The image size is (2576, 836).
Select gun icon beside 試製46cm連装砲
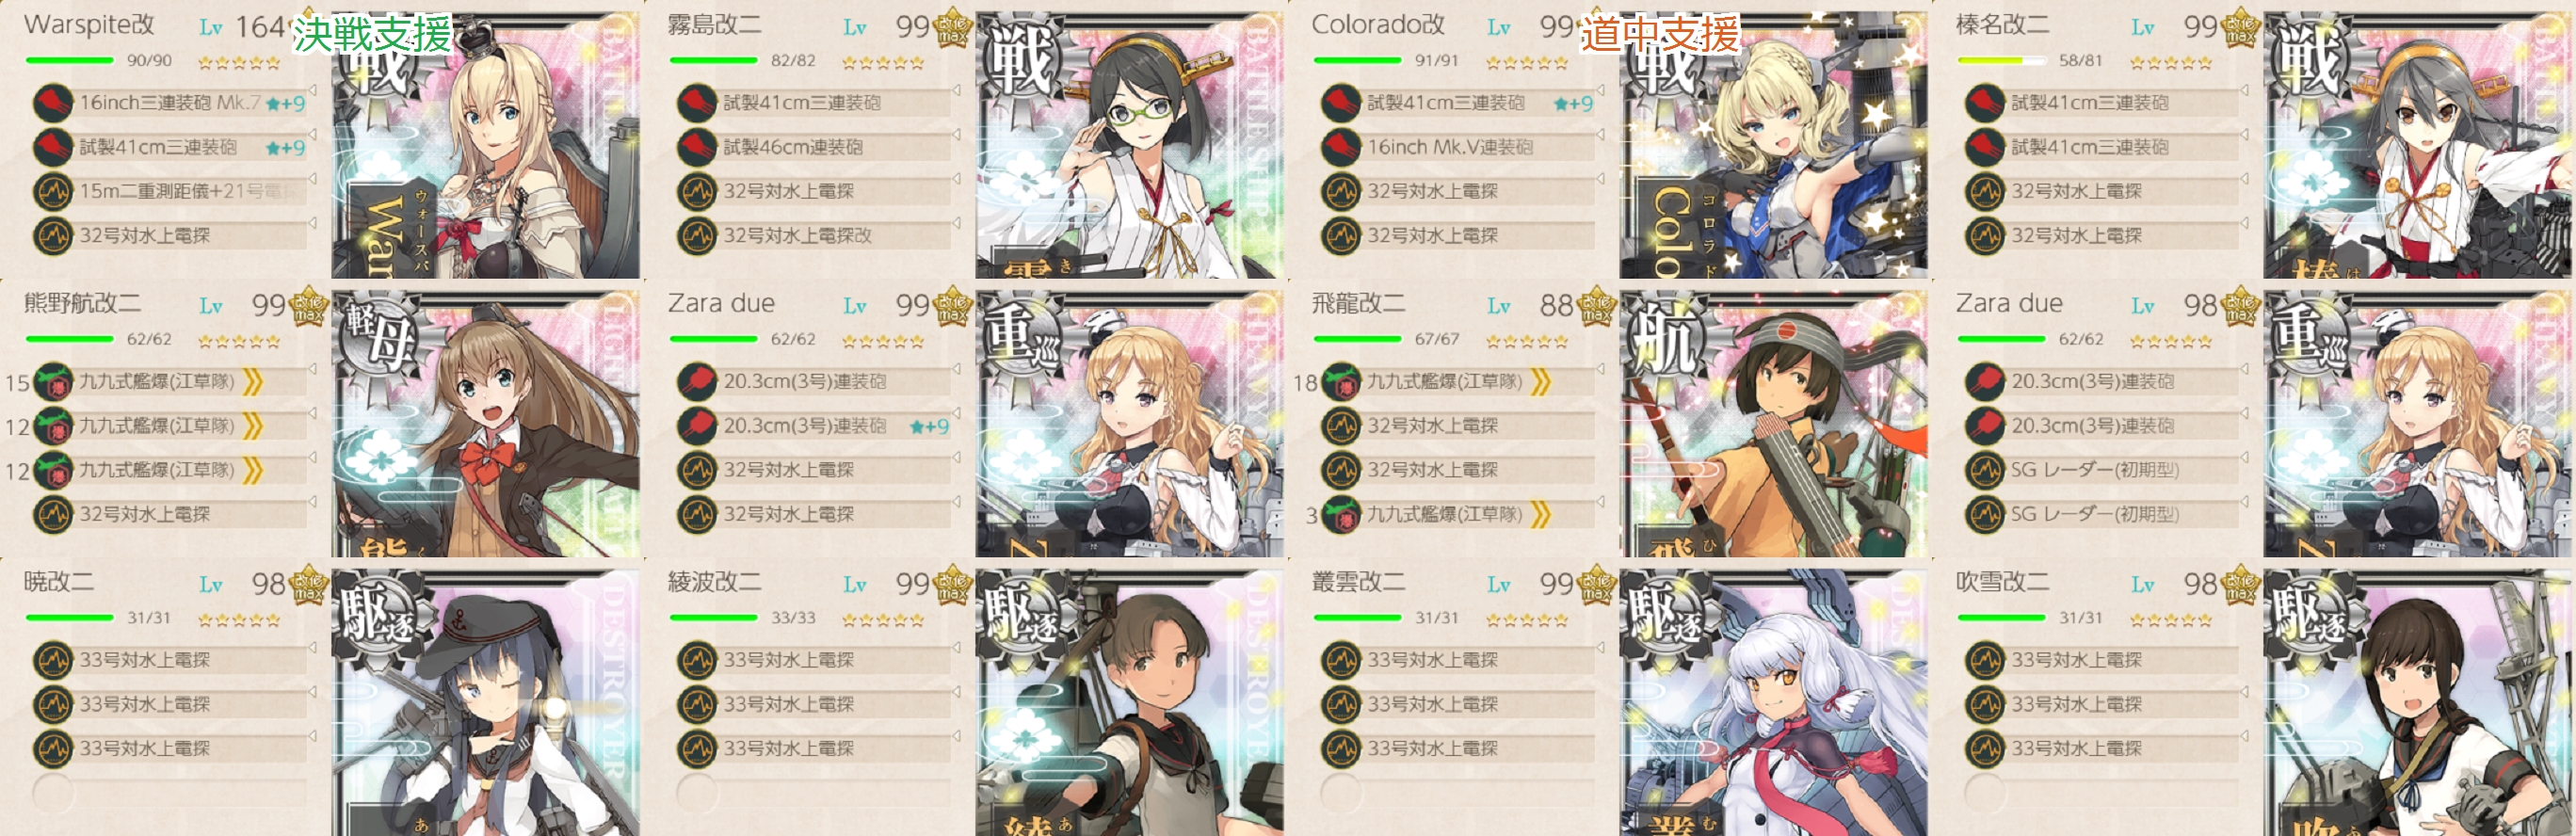tap(697, 147)
